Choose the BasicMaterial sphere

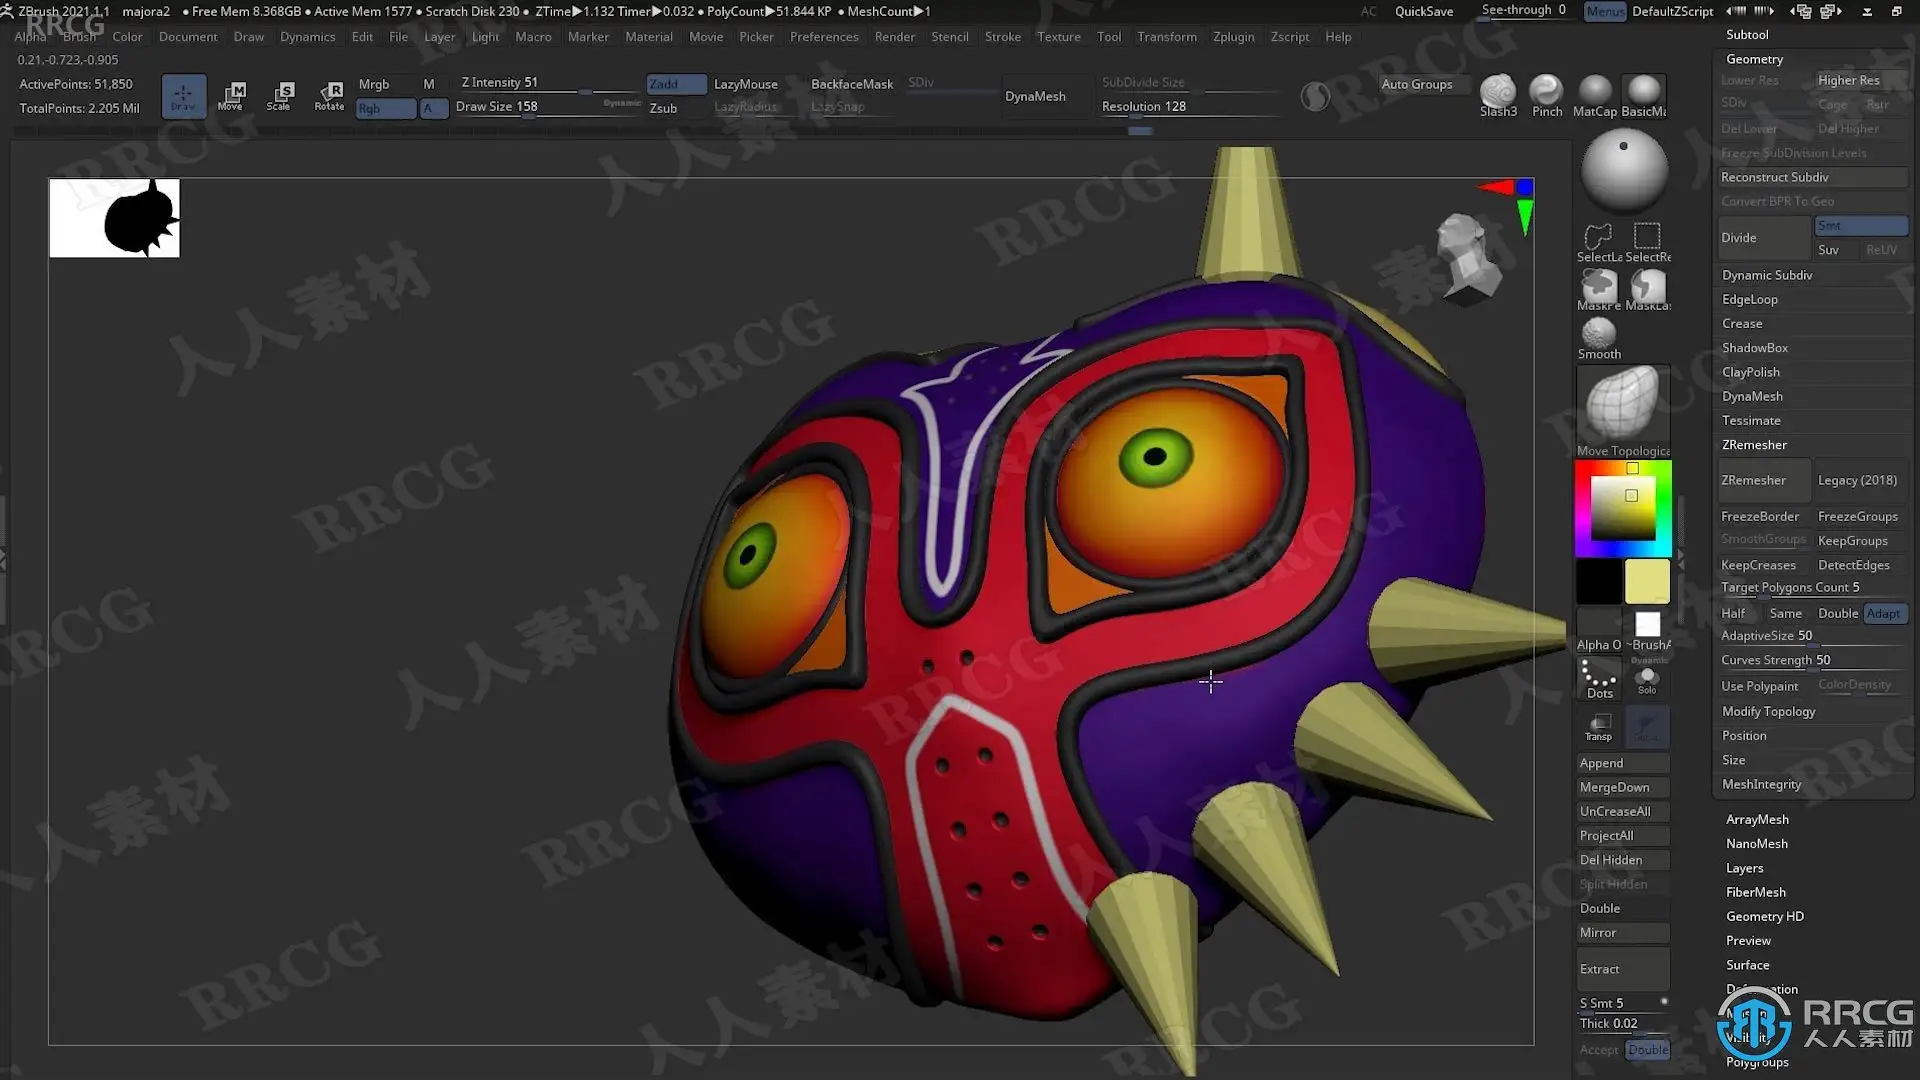point(1643,96)
